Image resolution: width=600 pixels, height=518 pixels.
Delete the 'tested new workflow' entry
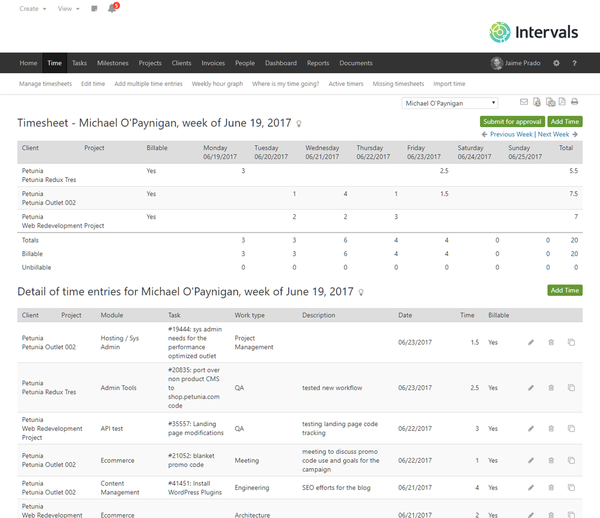pyautogui.click(x=551, y=388)
